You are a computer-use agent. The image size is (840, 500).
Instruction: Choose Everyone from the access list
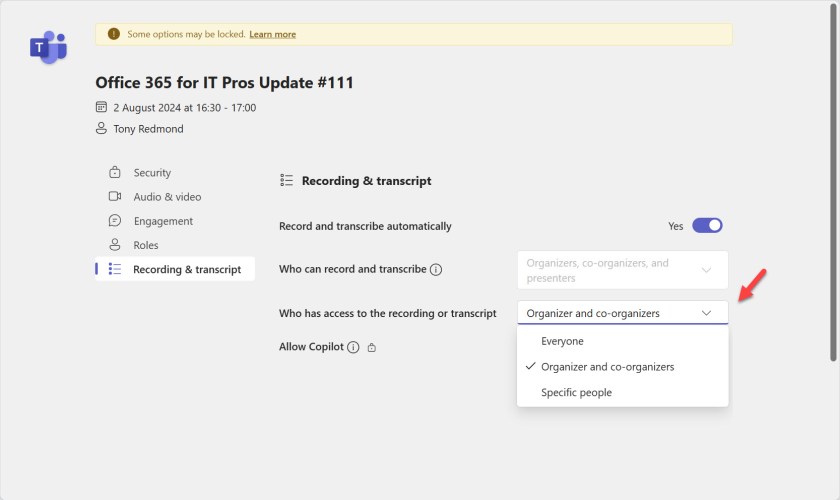click(x=622, y=341)
